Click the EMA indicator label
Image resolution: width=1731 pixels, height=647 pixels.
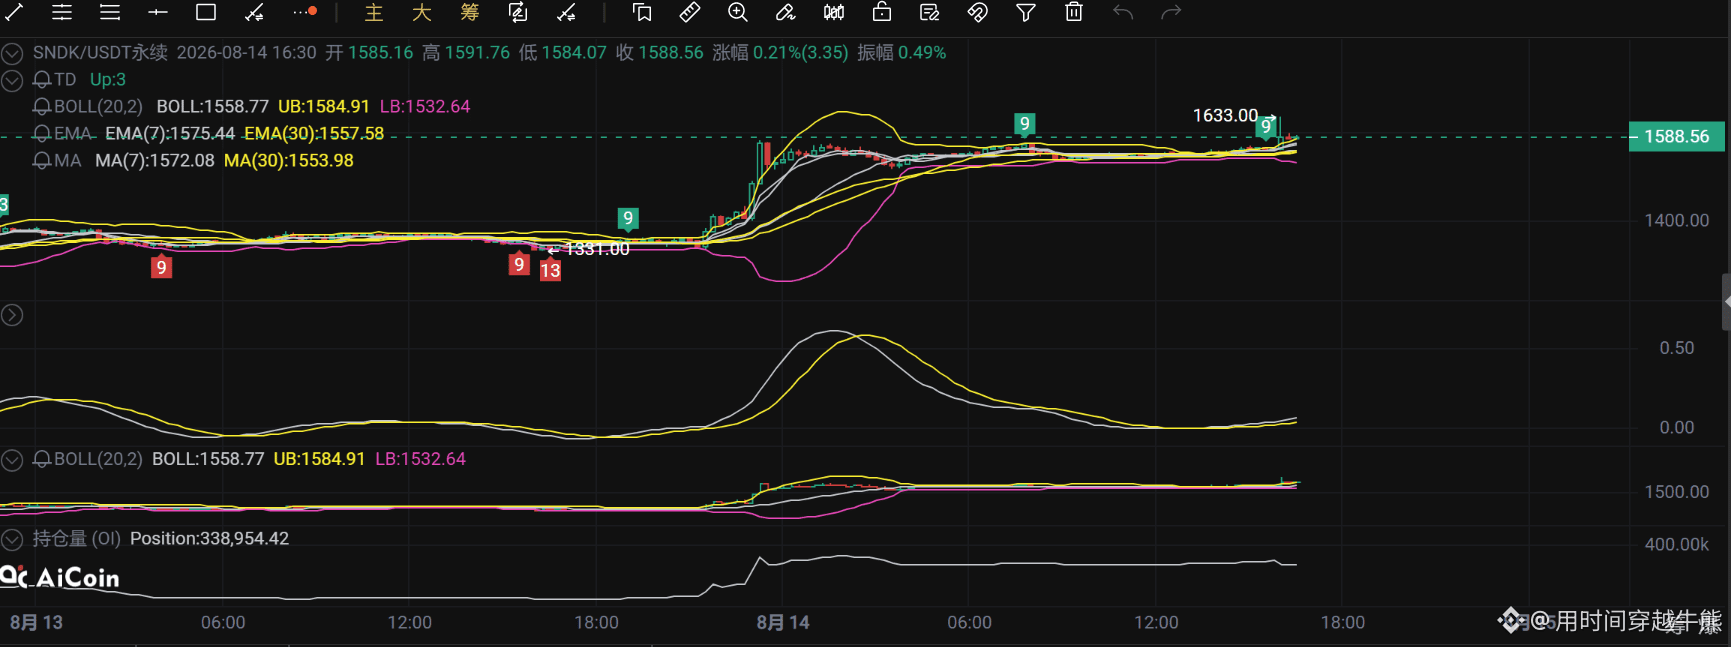73,133
